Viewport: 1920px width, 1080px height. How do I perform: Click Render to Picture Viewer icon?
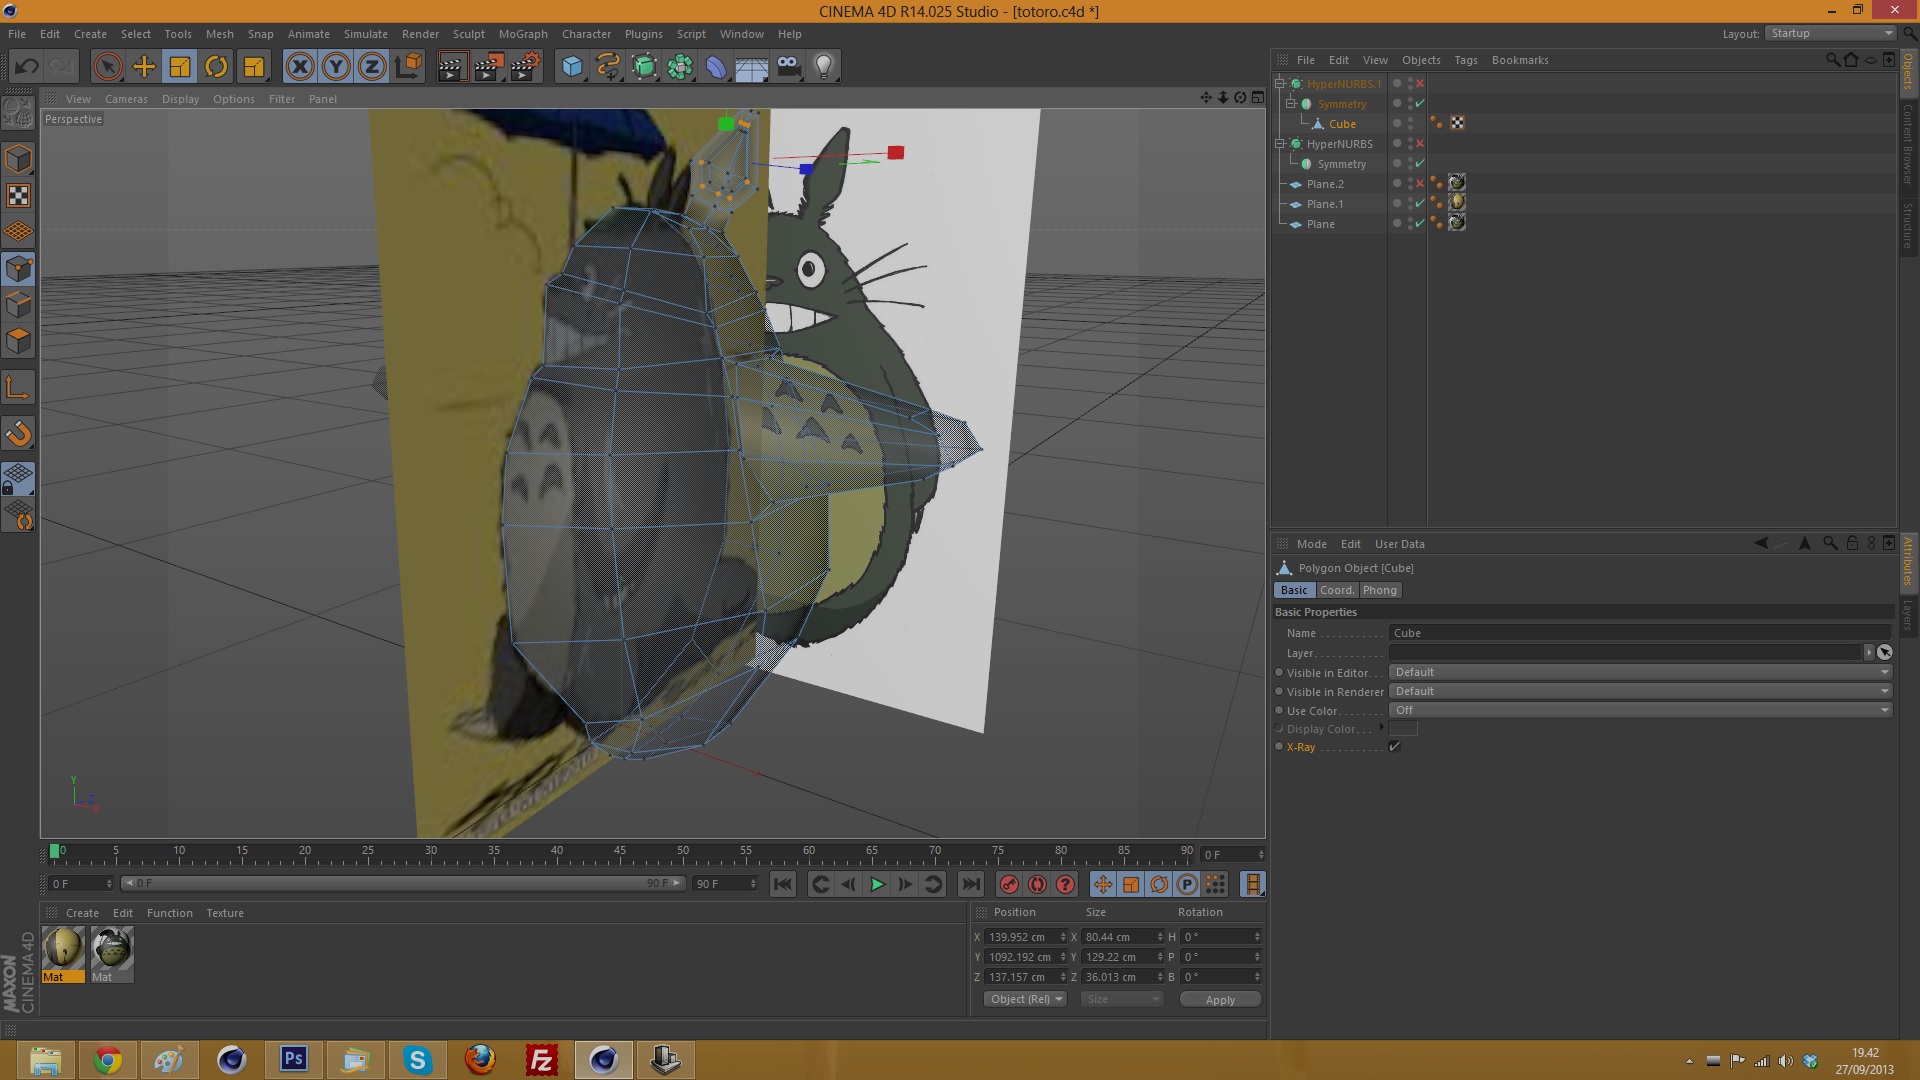coord(488,67)
